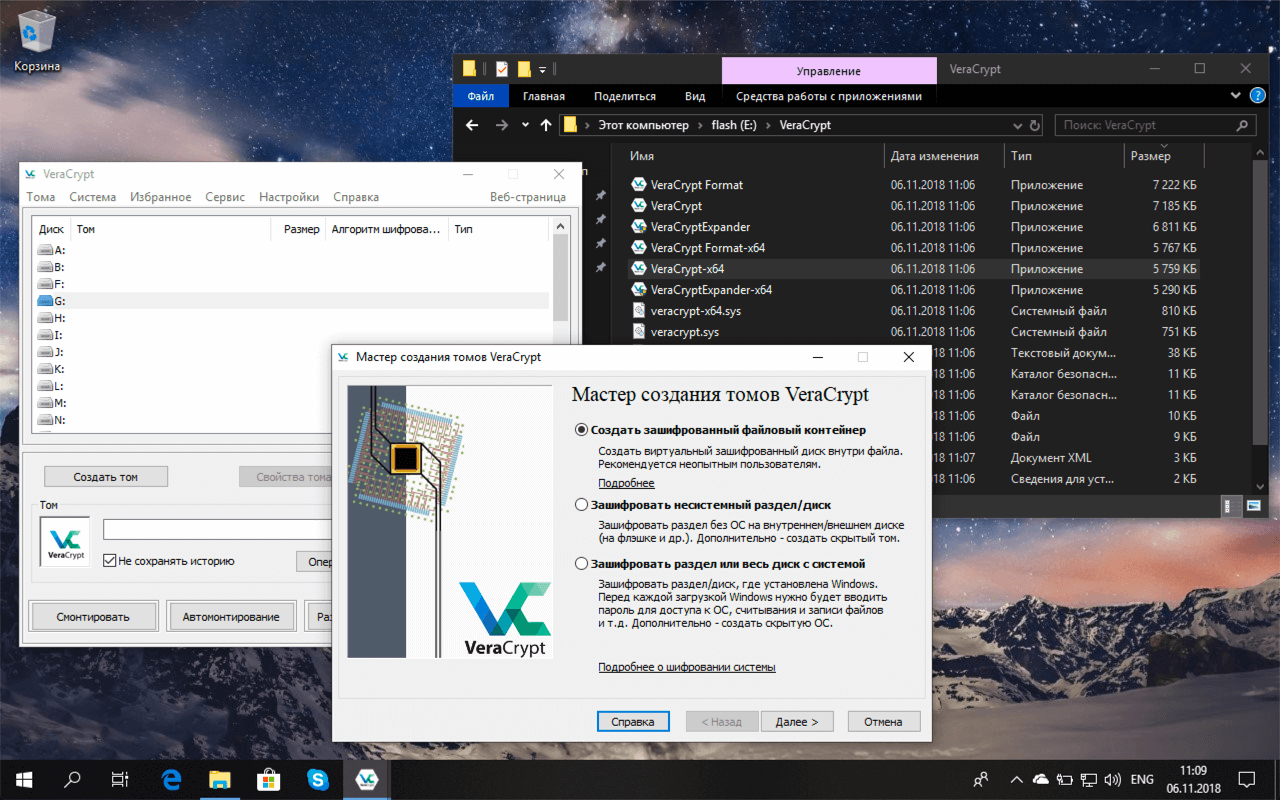The height and width of the screenshot is (800, 1280).
Task: Open 'Поделиться' ribbon tab
Action: [x=625, y=96]
